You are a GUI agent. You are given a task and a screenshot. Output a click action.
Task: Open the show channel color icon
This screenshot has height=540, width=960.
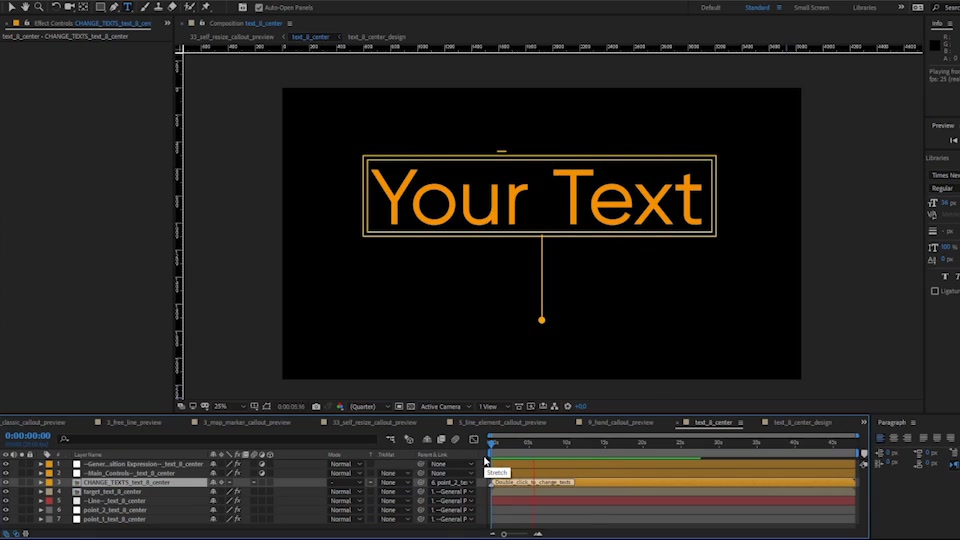pyautogui.click(x=340, y=407)
